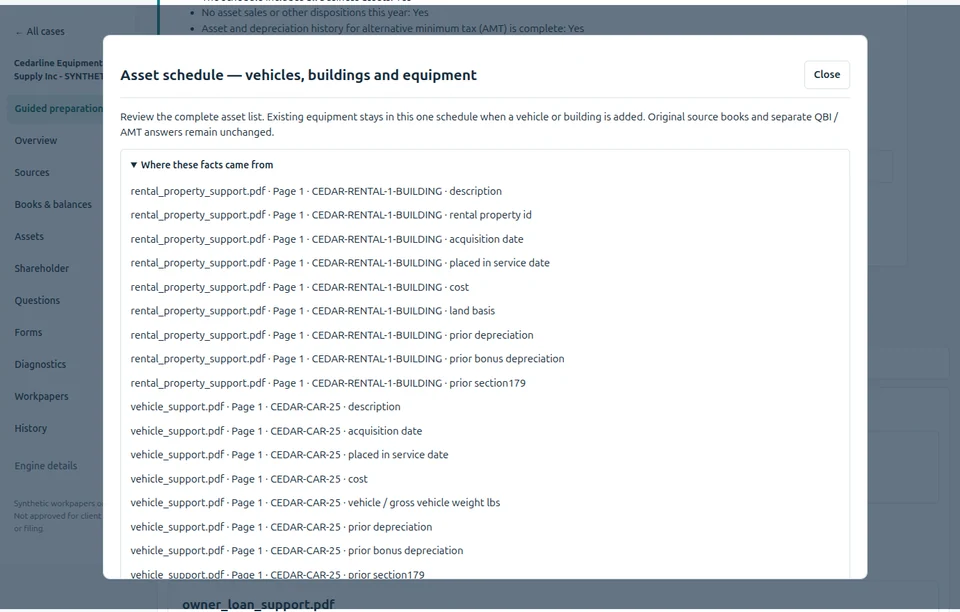This screenshot has height=612, width=960.
Task: Click owner_loan_support.pdf heading behind dialog
Action: [258, 604]
